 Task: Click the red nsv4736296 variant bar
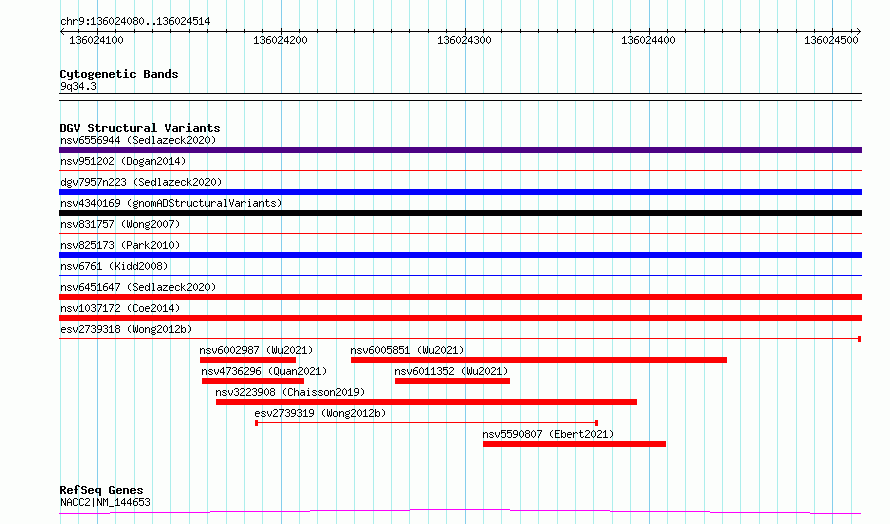253,381
